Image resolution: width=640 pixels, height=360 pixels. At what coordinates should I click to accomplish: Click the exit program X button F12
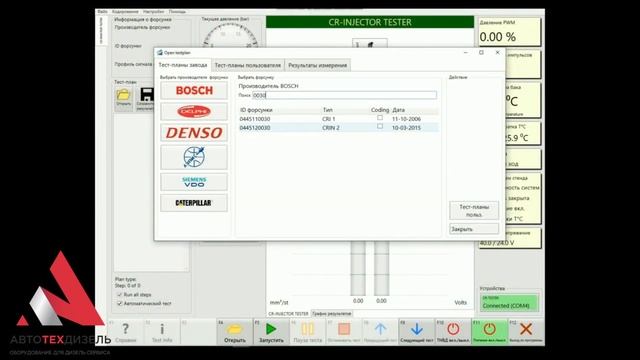[526, 331]
